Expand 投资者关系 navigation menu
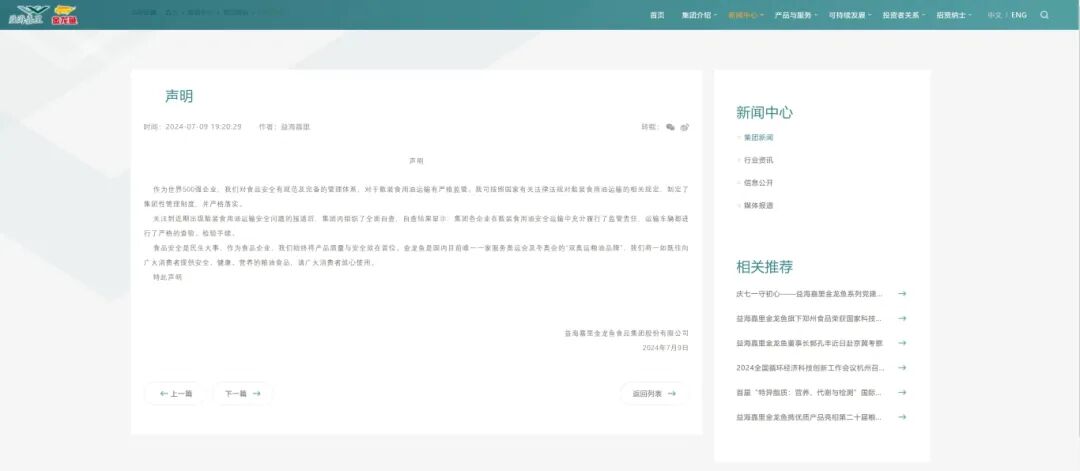Viewport: 1080px width, 471px height. point(904,14)
